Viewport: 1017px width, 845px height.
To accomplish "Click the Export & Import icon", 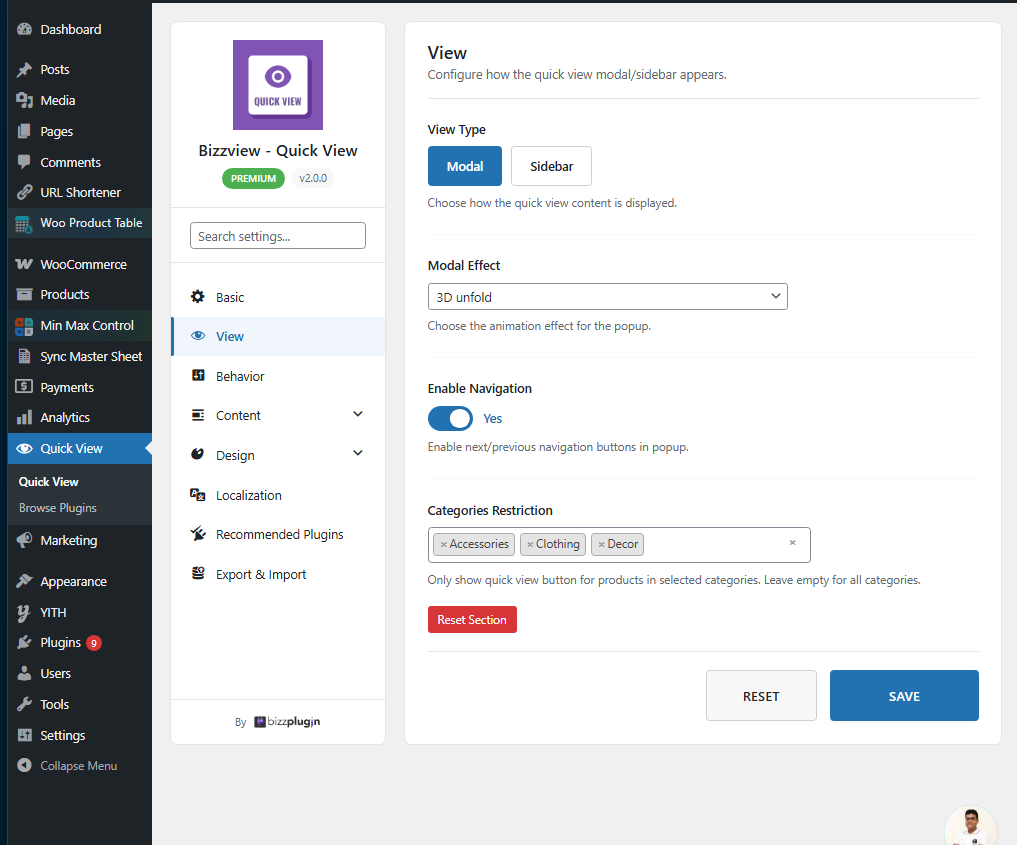I will [198, 573].
